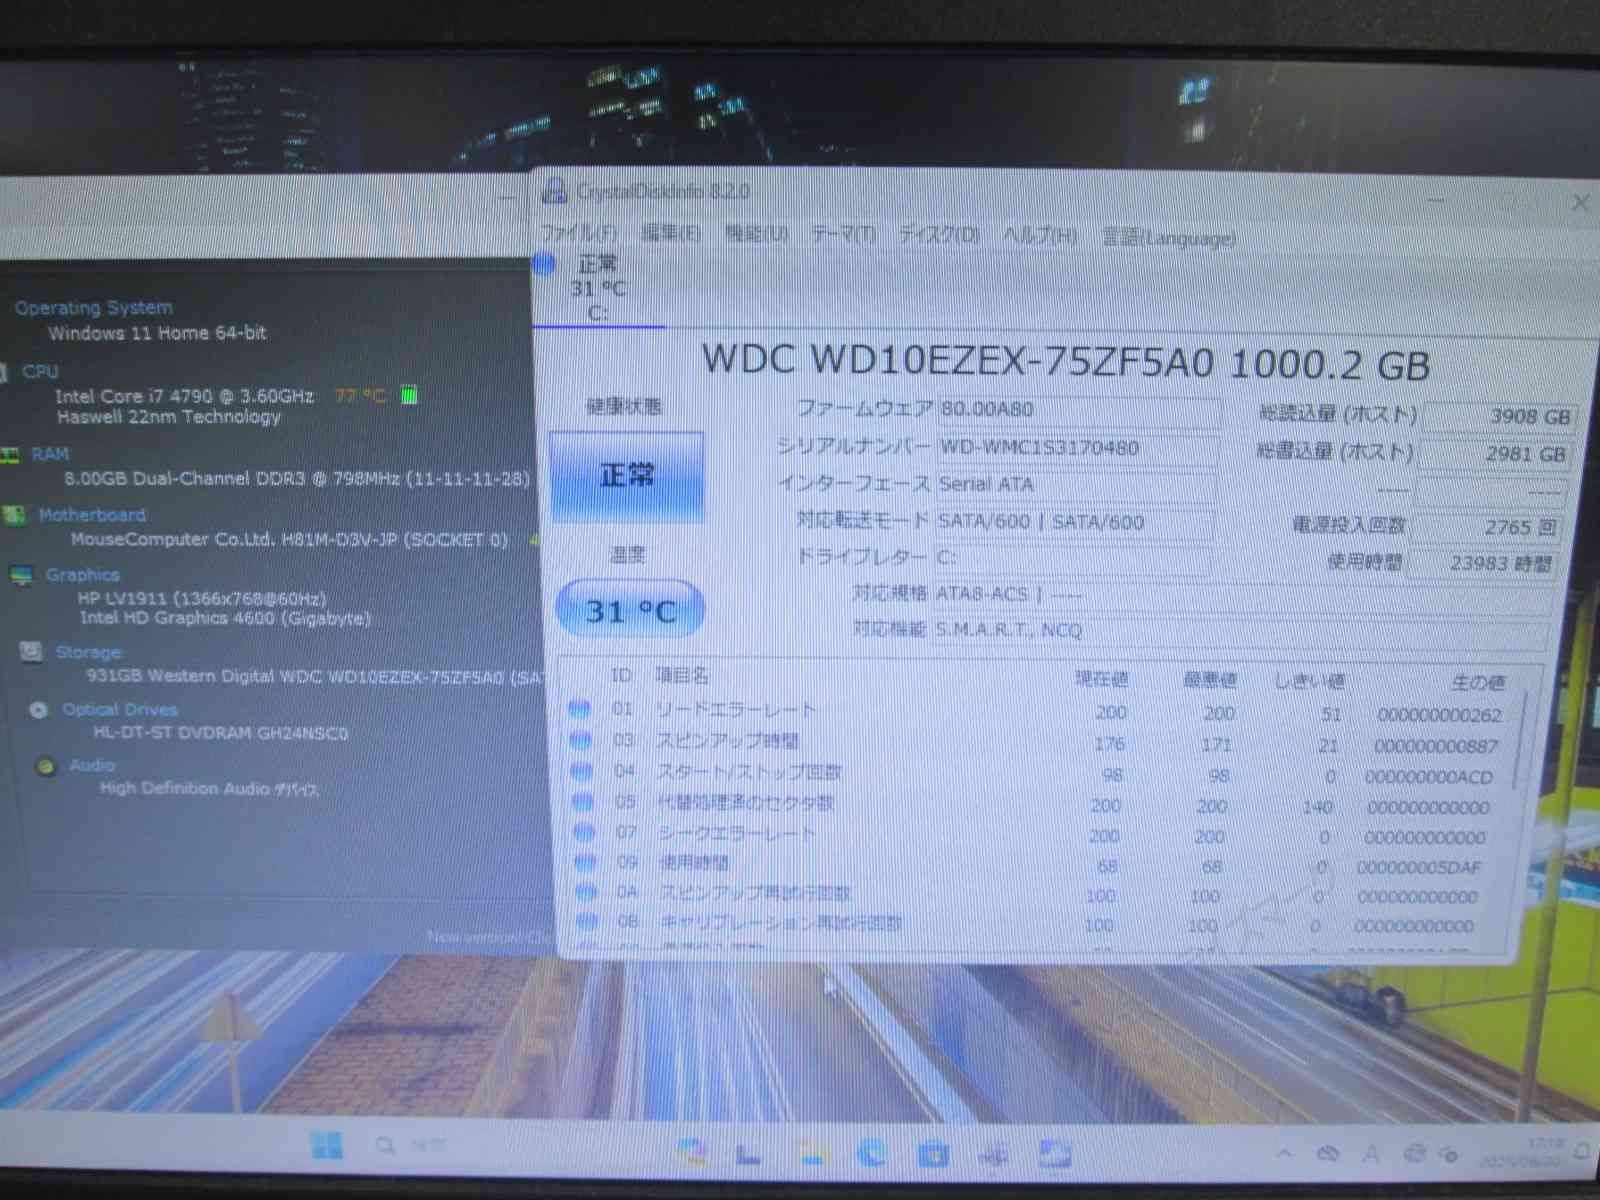
Task: Open the ヘルプ(H) menu
Action: (x=1040, y=236)
